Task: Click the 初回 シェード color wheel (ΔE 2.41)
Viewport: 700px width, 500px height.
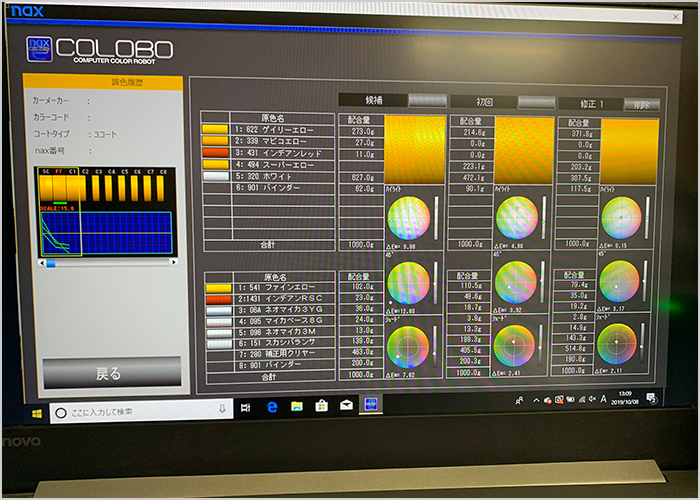Action: click(x=514, y=346)
